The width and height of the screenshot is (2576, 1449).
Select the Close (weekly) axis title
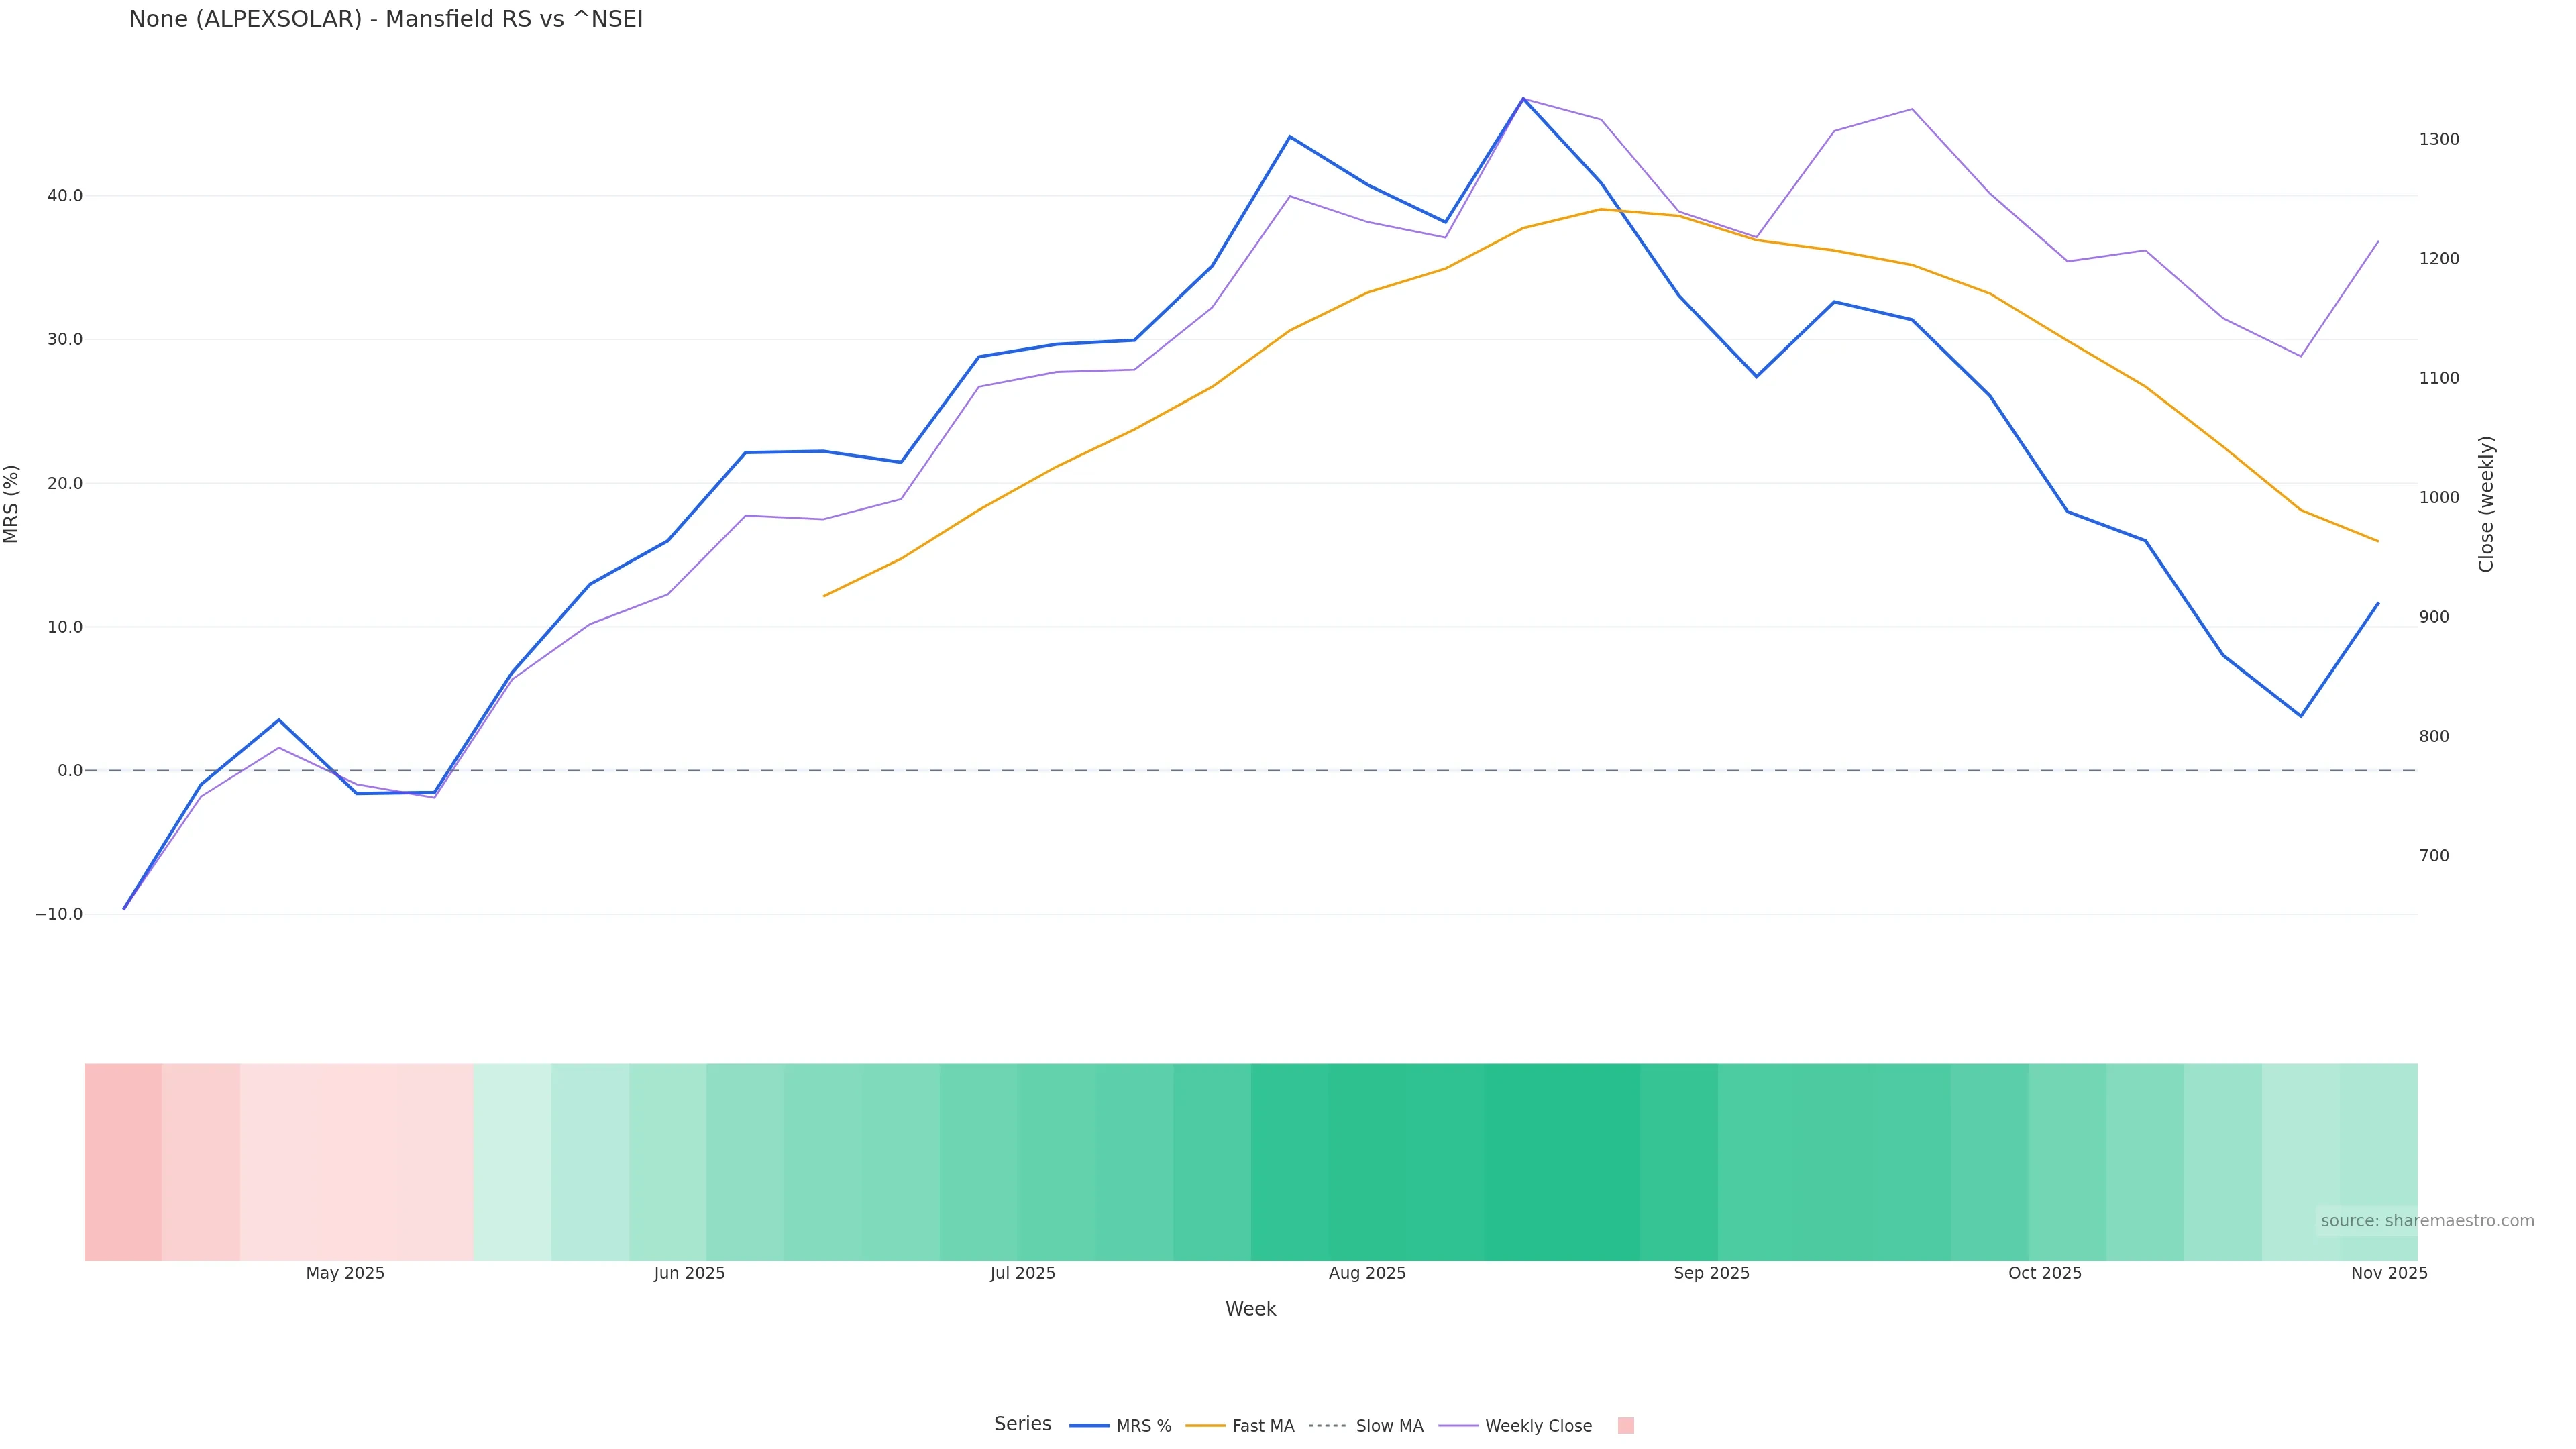click(x=2487, y=504)
